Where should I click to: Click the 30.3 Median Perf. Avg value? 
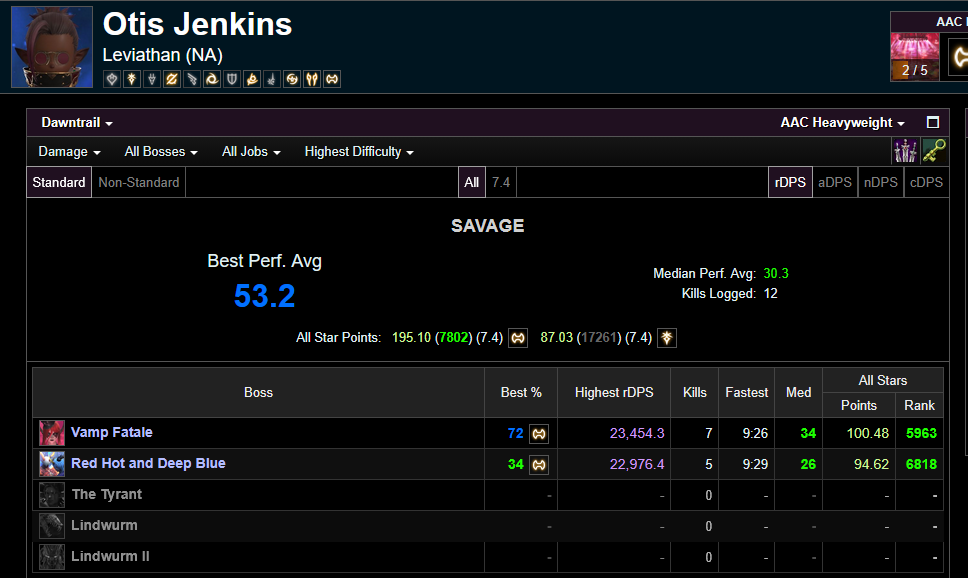tap(776, 273)
